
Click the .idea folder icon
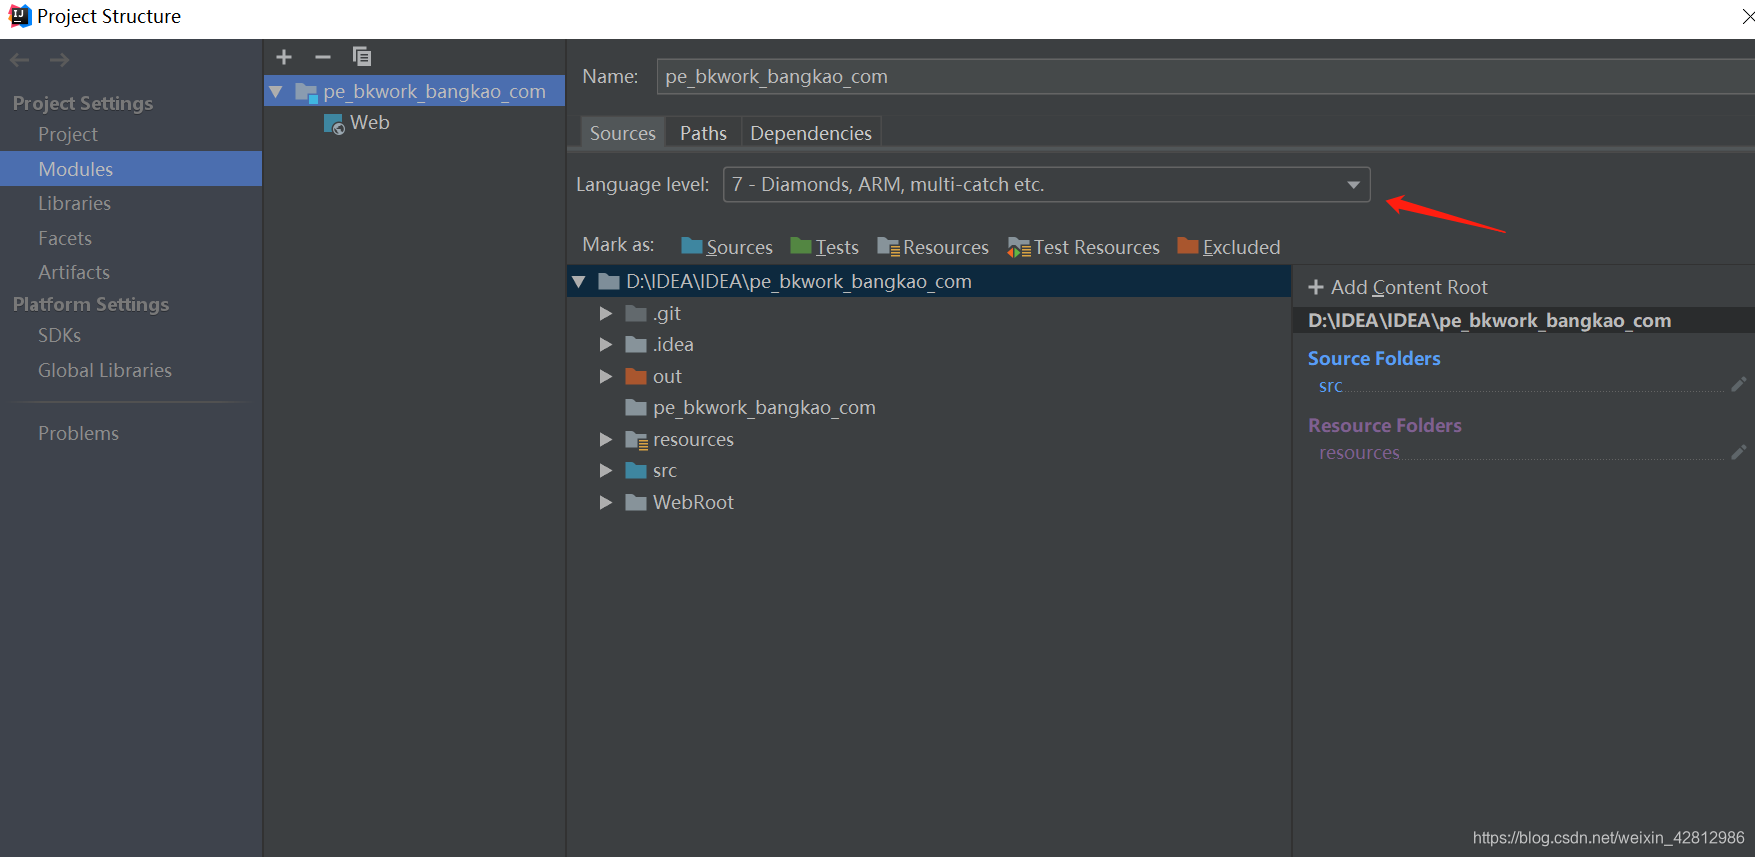click(636, 345)
